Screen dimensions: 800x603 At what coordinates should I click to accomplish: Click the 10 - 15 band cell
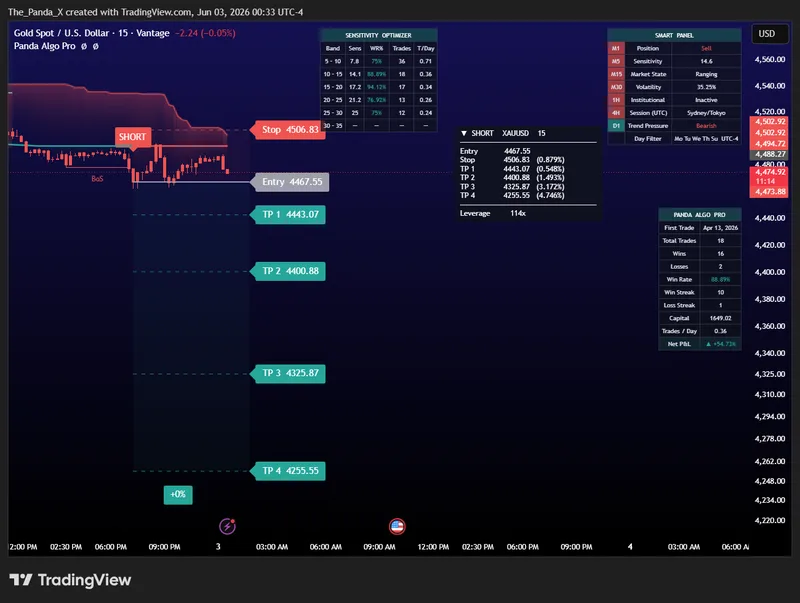pyautogui.click(x=333, y=74)
